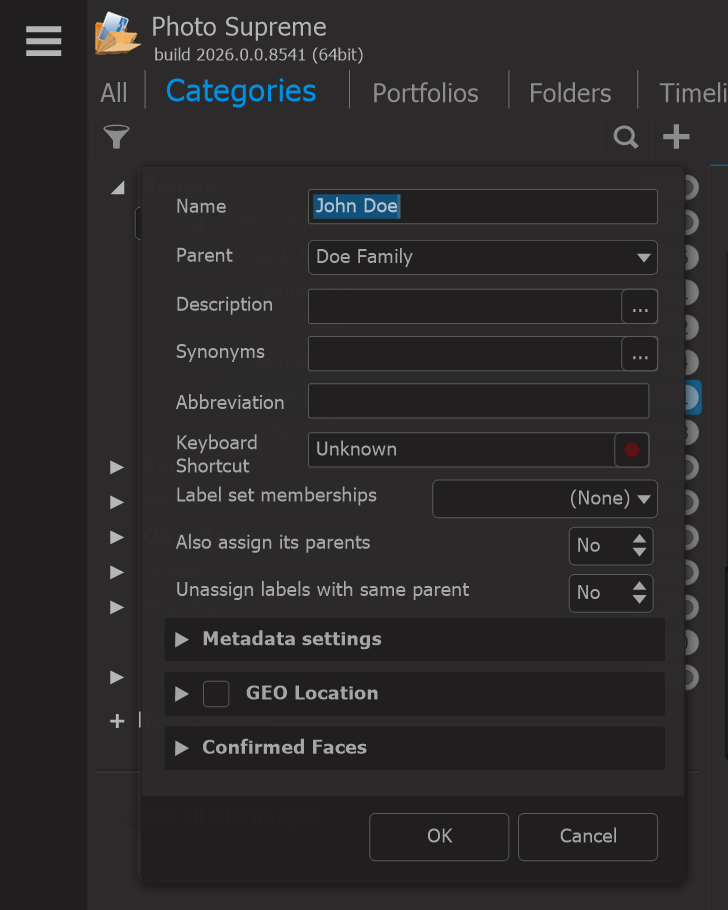Click the Name field containing John Doe
The height and width of the screenshot is (910, 728).
[483, 207]
